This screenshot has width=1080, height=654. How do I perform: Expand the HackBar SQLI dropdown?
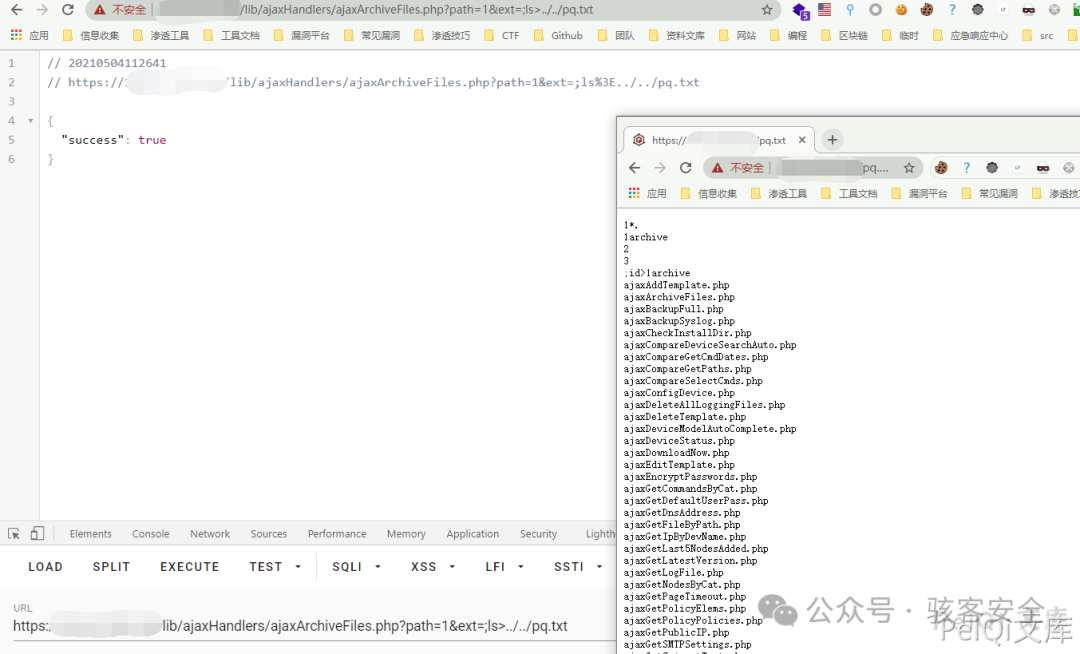pos(356,567)
